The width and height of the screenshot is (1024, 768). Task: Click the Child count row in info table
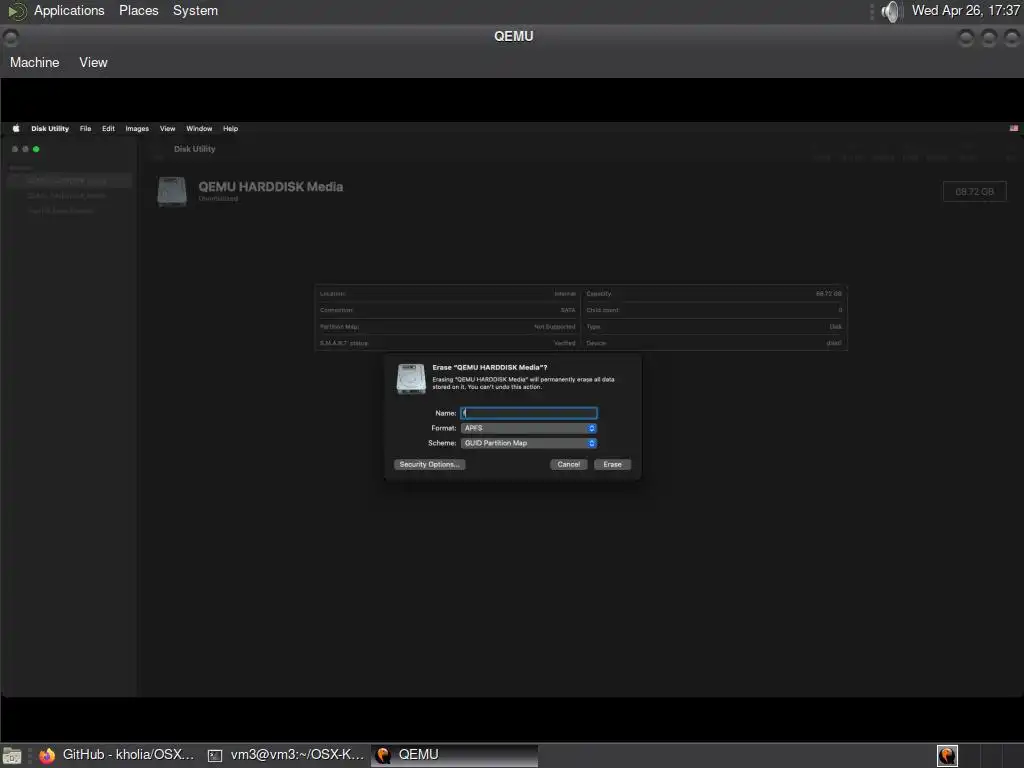click(x=714, y=310)
